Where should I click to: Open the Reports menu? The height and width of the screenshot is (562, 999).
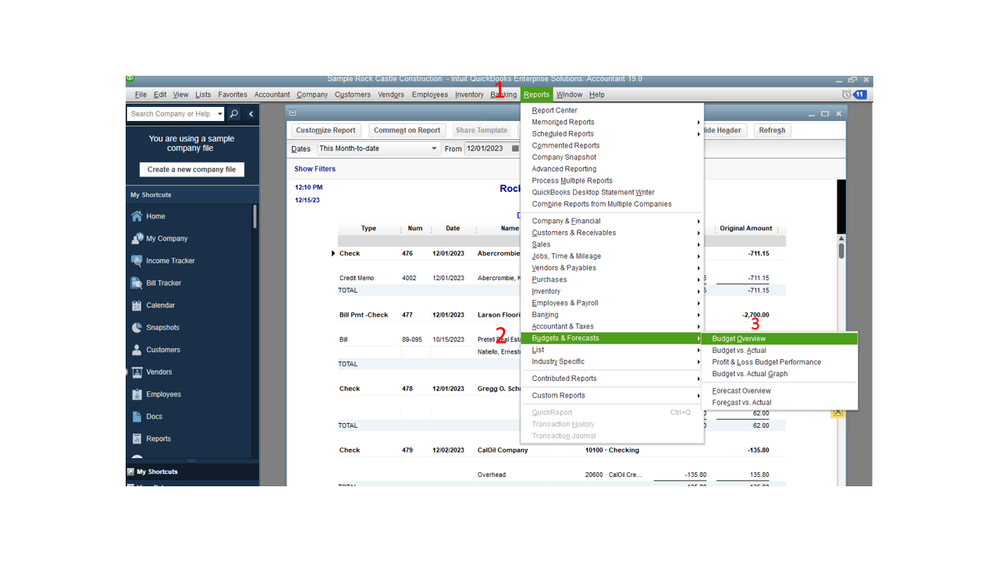pos(536,94)
